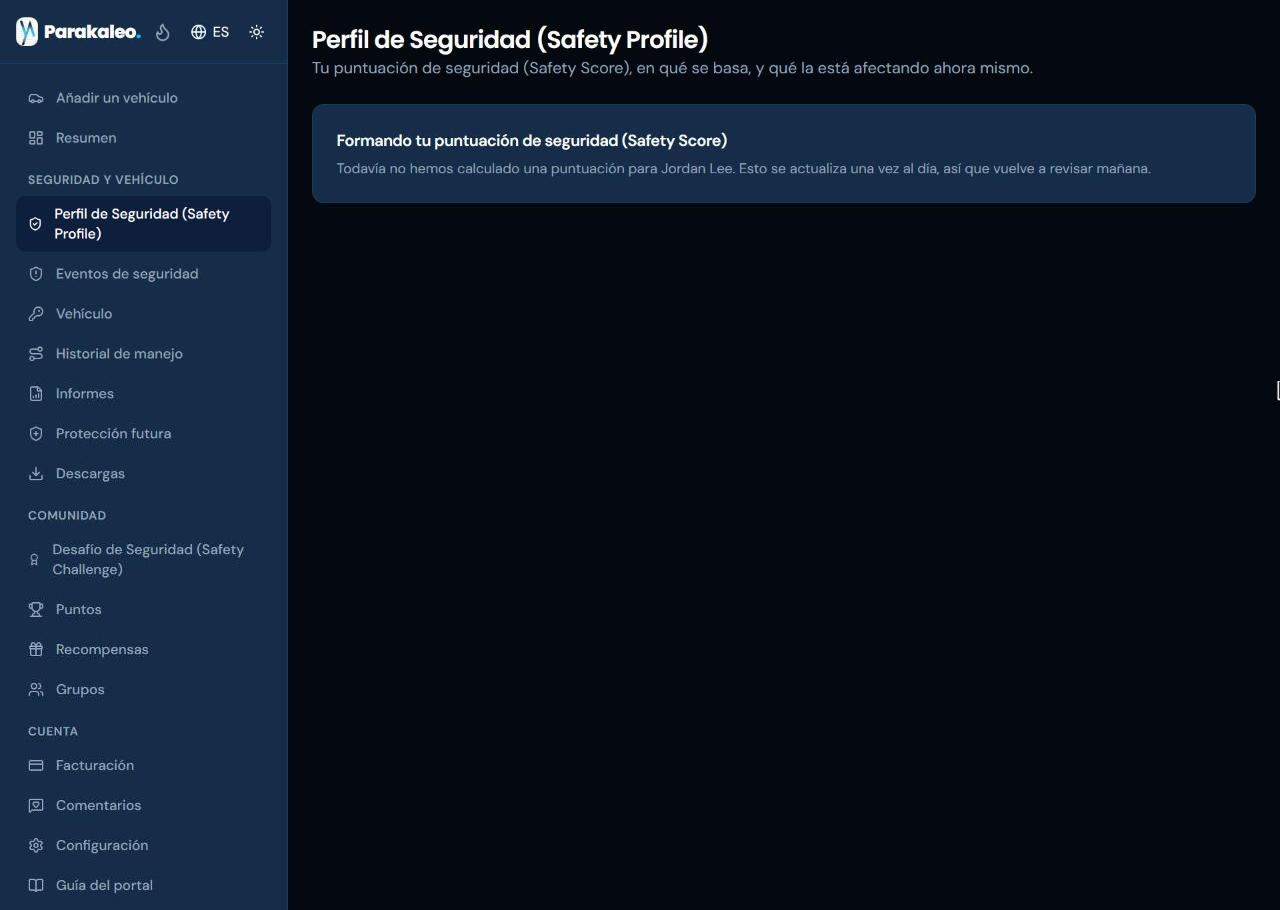The height and width of the screenshot is (910, 1280).
Task: Open the ES language selector
Action: 210,32
